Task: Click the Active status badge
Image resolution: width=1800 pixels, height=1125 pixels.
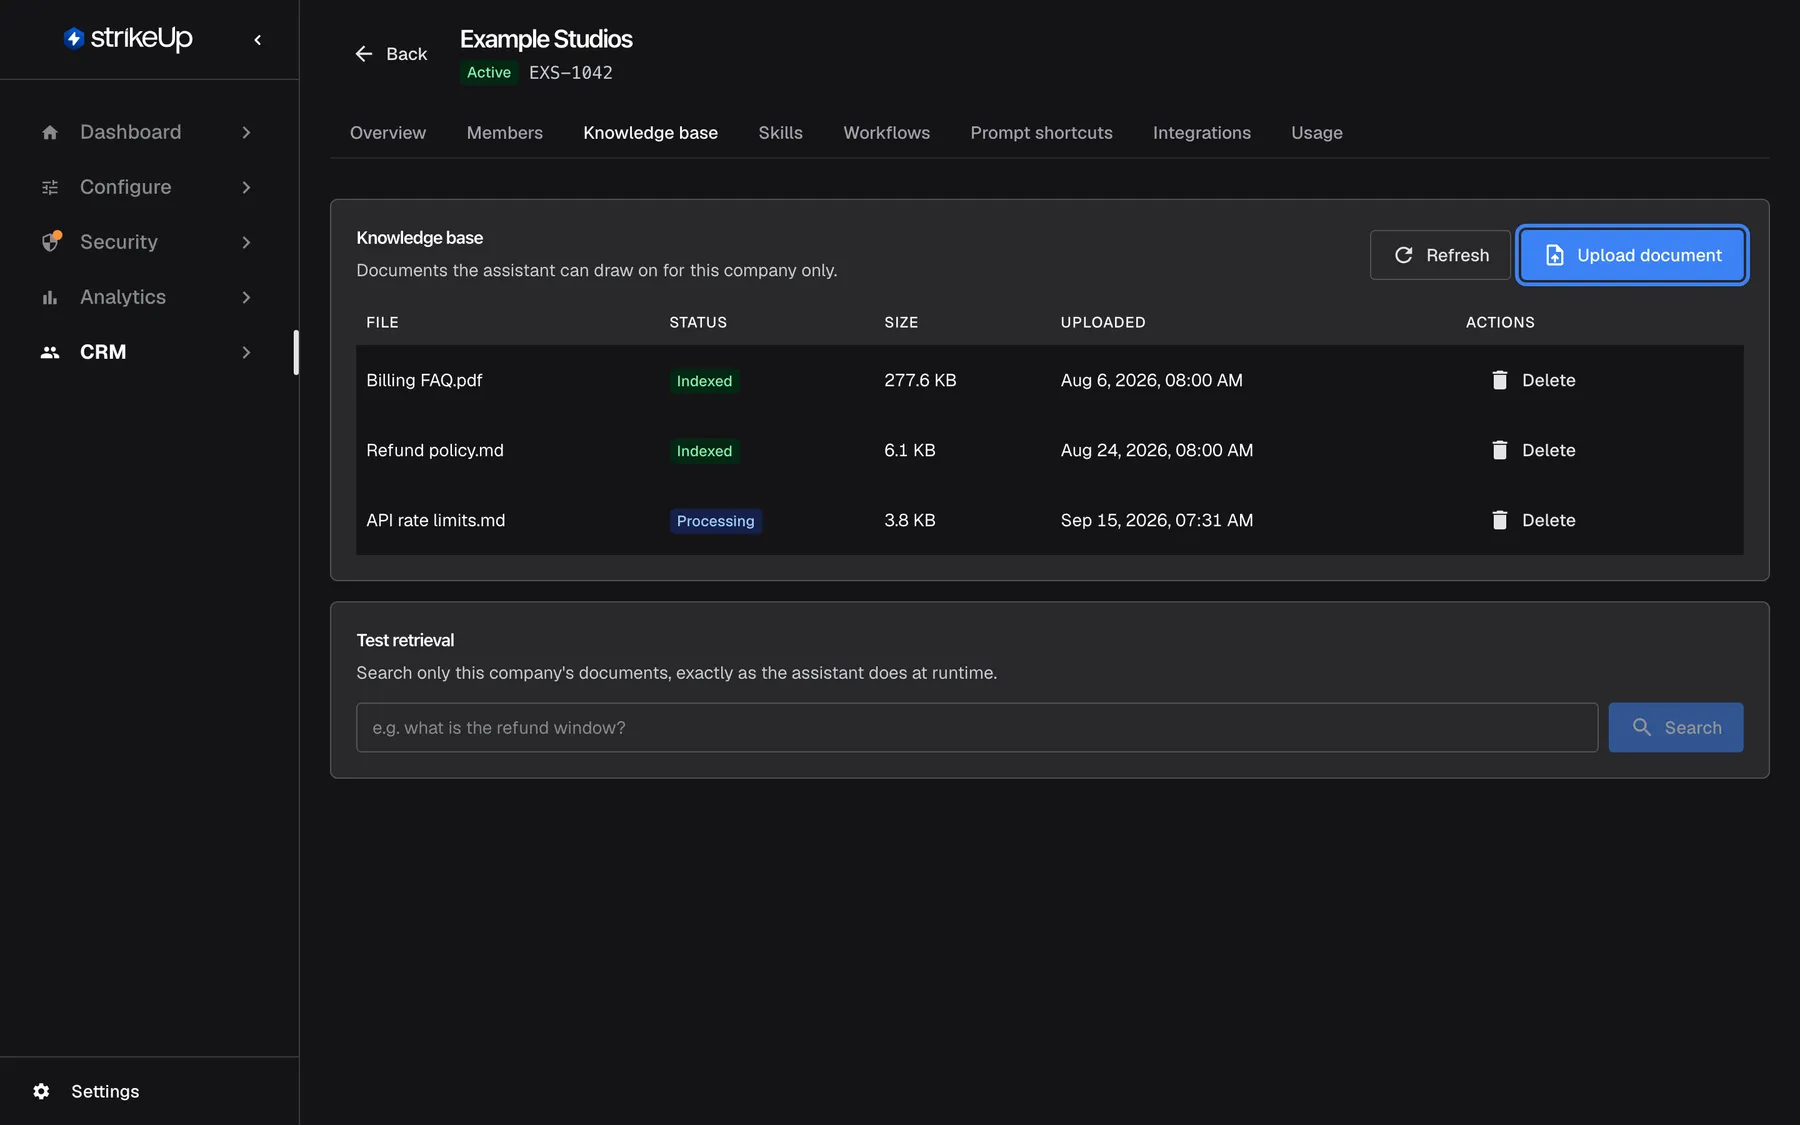Action: point(489,72)
